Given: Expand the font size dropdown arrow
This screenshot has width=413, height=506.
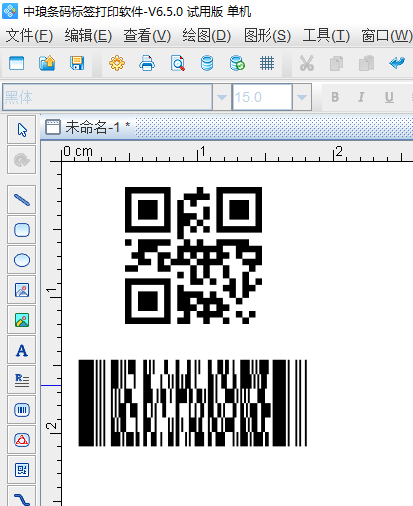Looking at the screenshot, I should coord(302,97).
